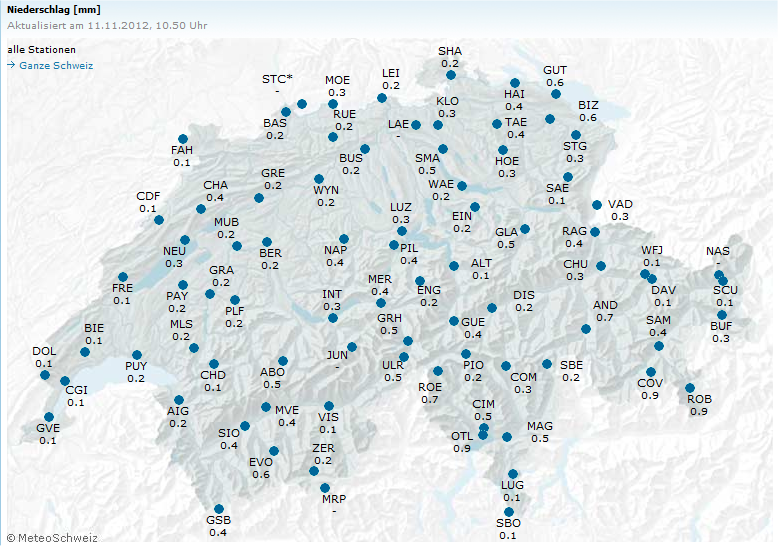Click the ABO station dot
The image size is (778, 546).
click(283, 361)
